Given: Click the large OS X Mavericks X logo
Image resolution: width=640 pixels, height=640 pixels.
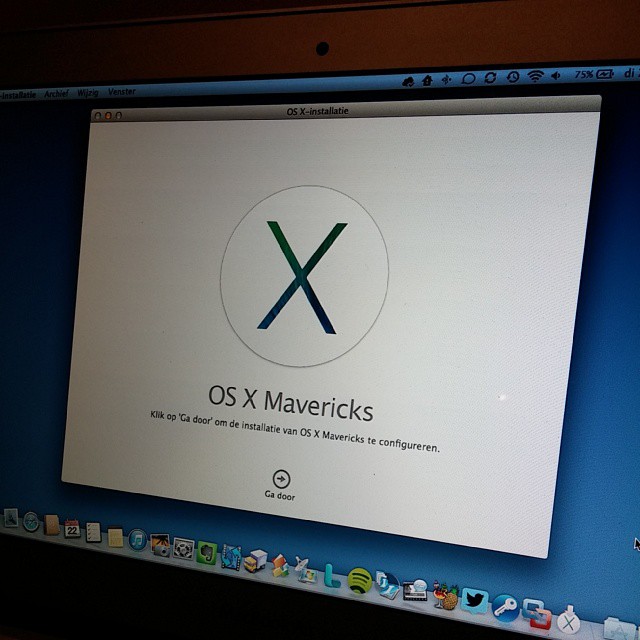Looking at the screenshot, I should pyautogui.click(x=304, y=277).
